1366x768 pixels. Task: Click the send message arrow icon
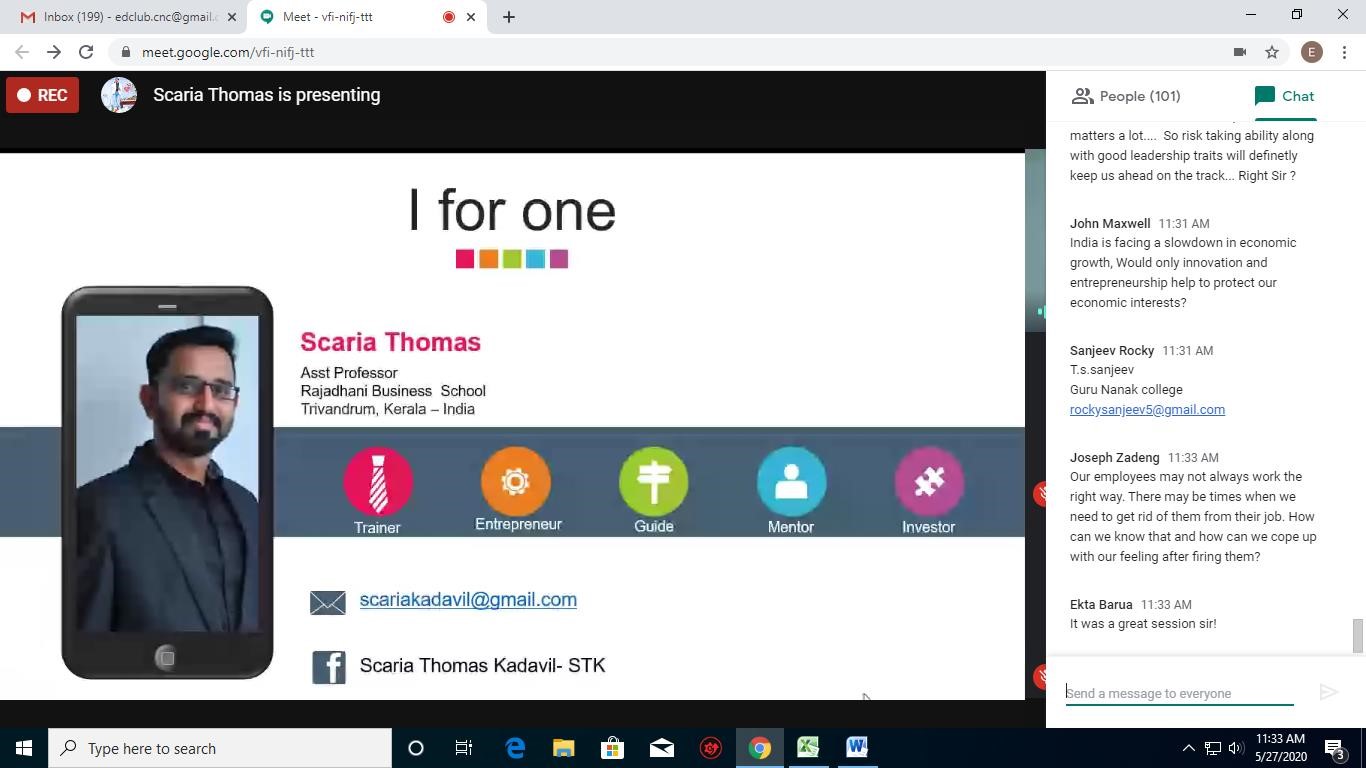(1328, 692)
